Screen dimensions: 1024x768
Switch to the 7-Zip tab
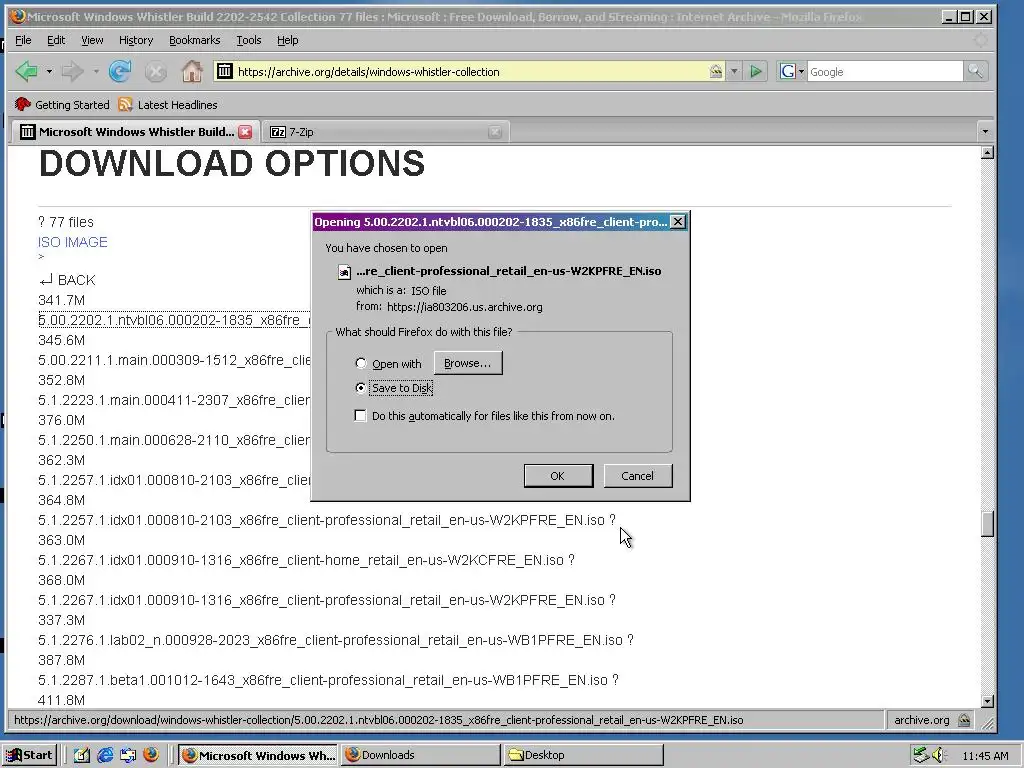pyautogui.click(x=387, y=132)
